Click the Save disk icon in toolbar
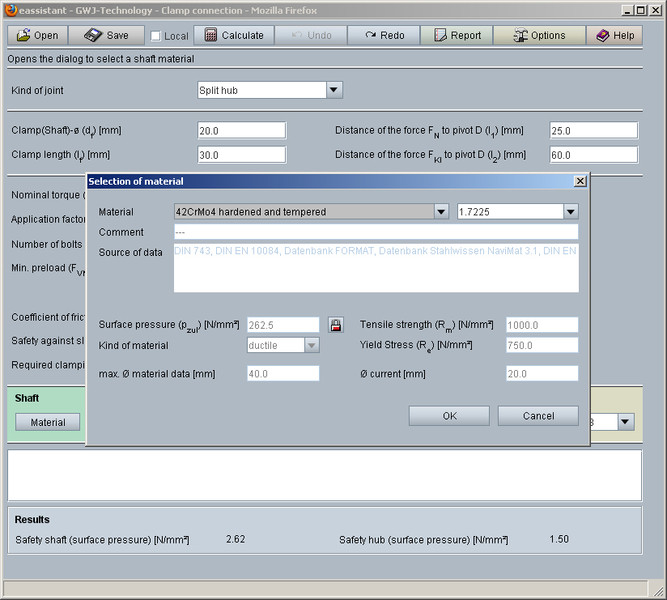 (93, 35)
